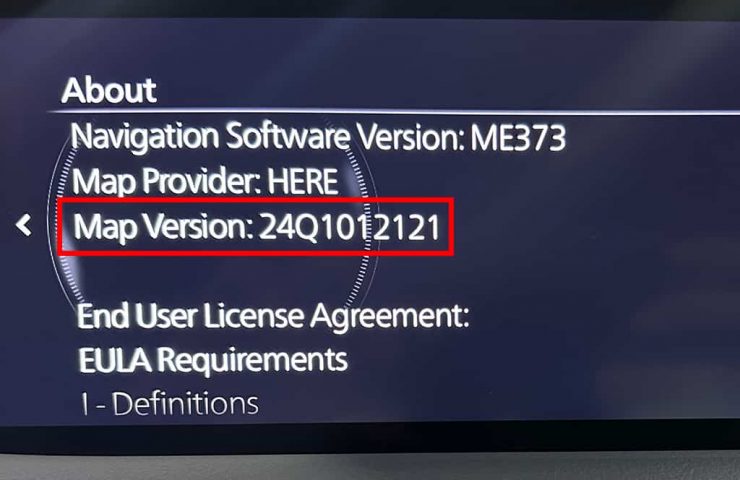This screenshot has width=740, height=480.
Task: Select the Map Provider entry
Action: point(205,182)
